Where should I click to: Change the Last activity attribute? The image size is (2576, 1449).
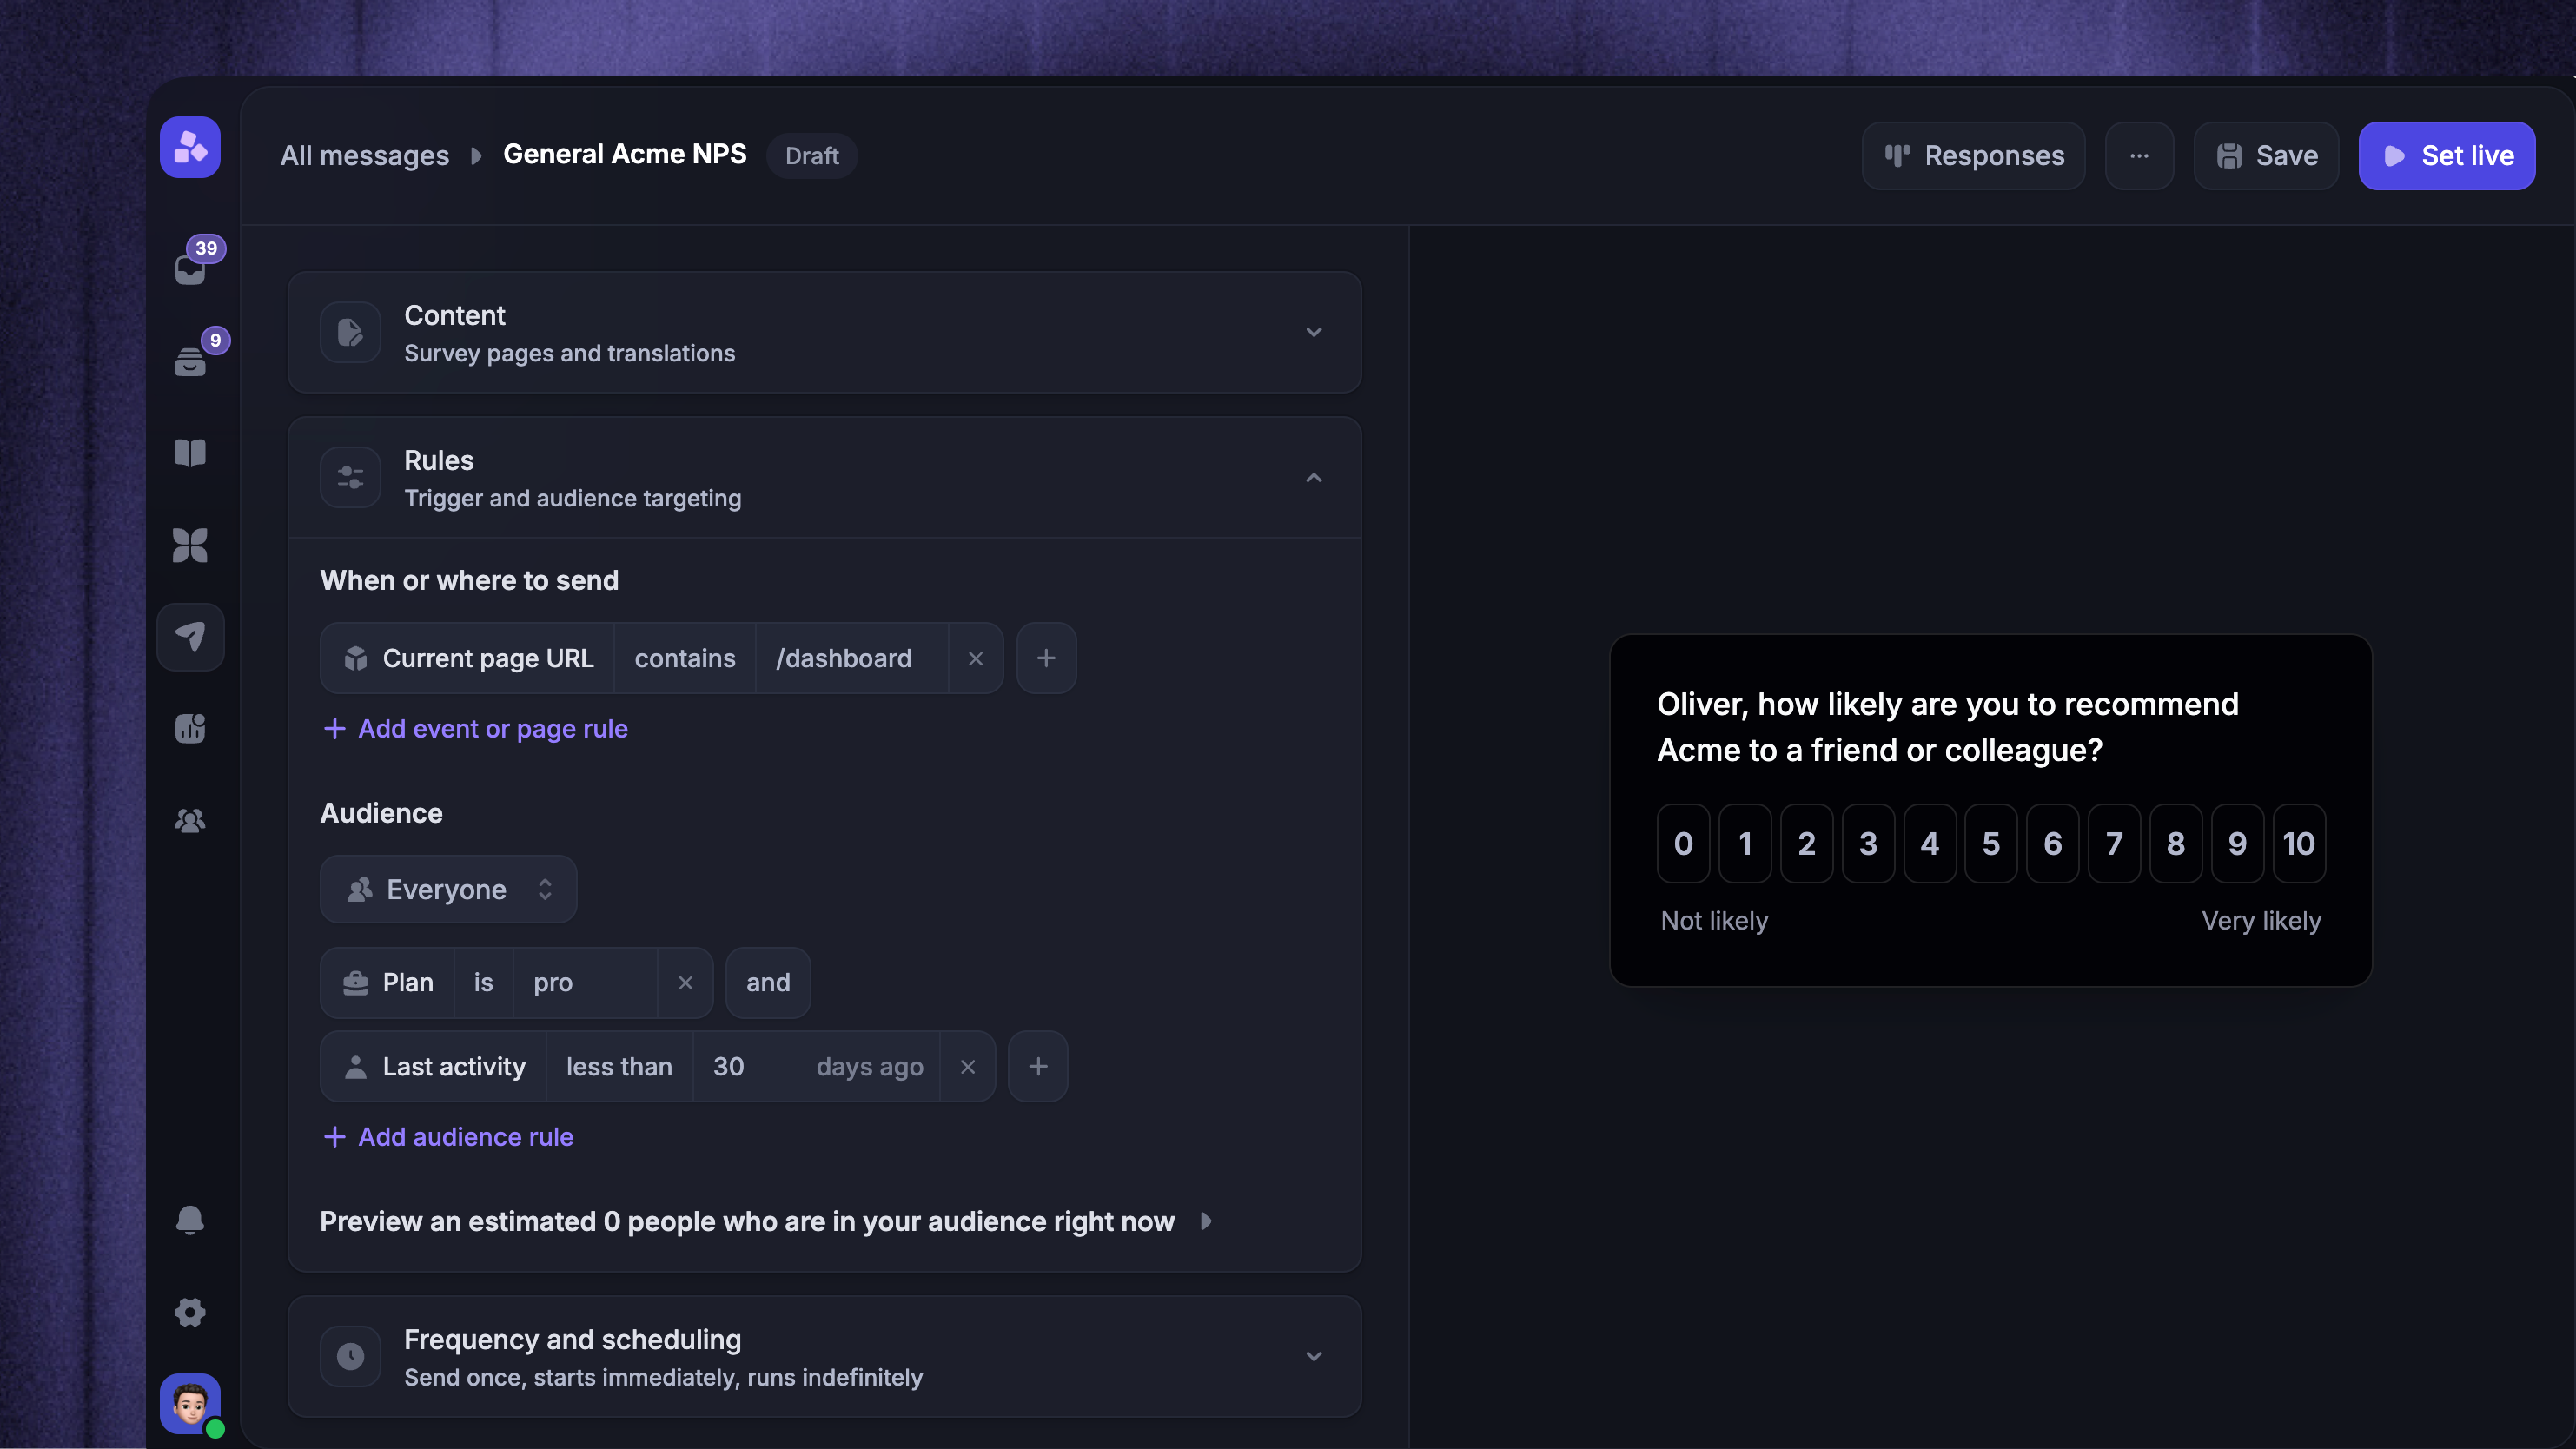(434, 1067)
